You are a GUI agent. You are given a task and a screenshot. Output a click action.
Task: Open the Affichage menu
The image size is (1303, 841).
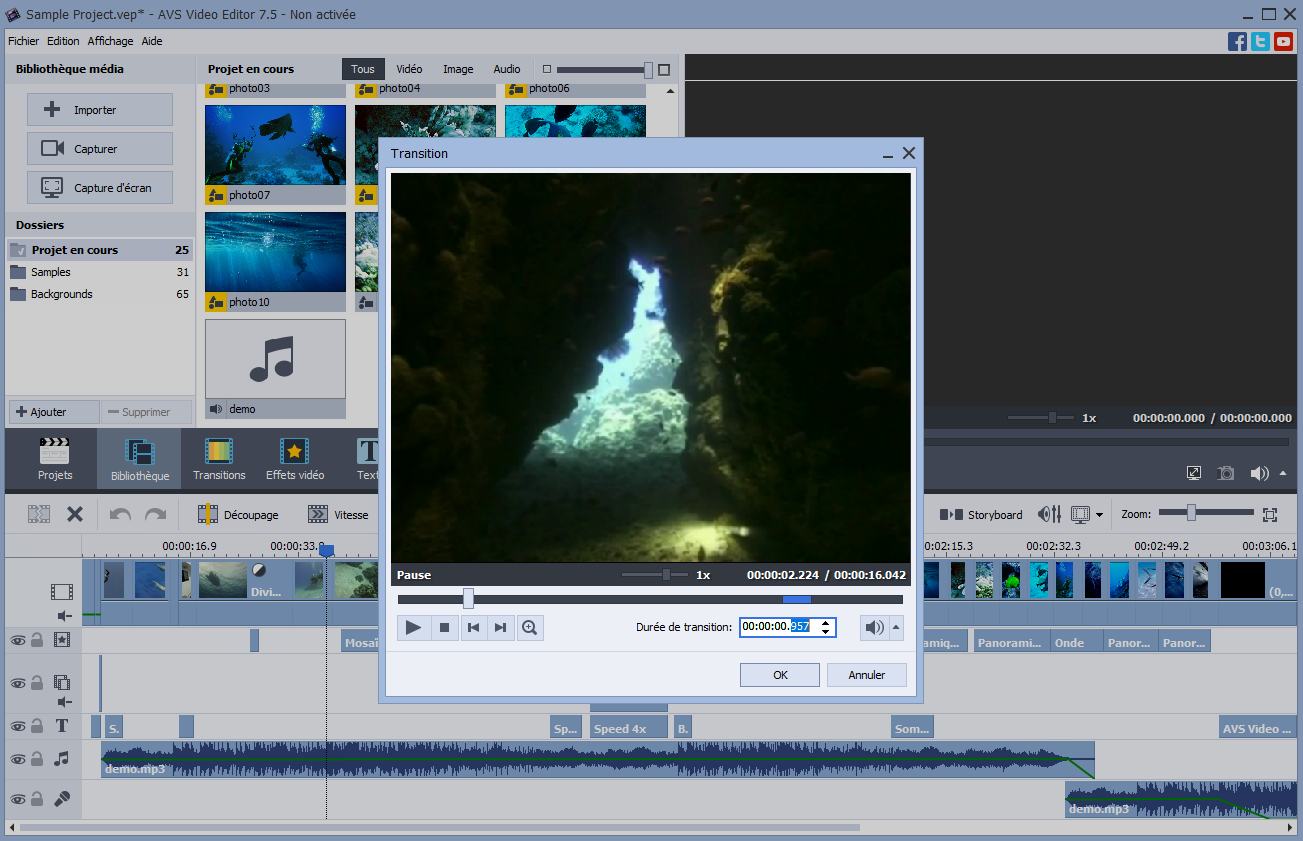point(110,41)
